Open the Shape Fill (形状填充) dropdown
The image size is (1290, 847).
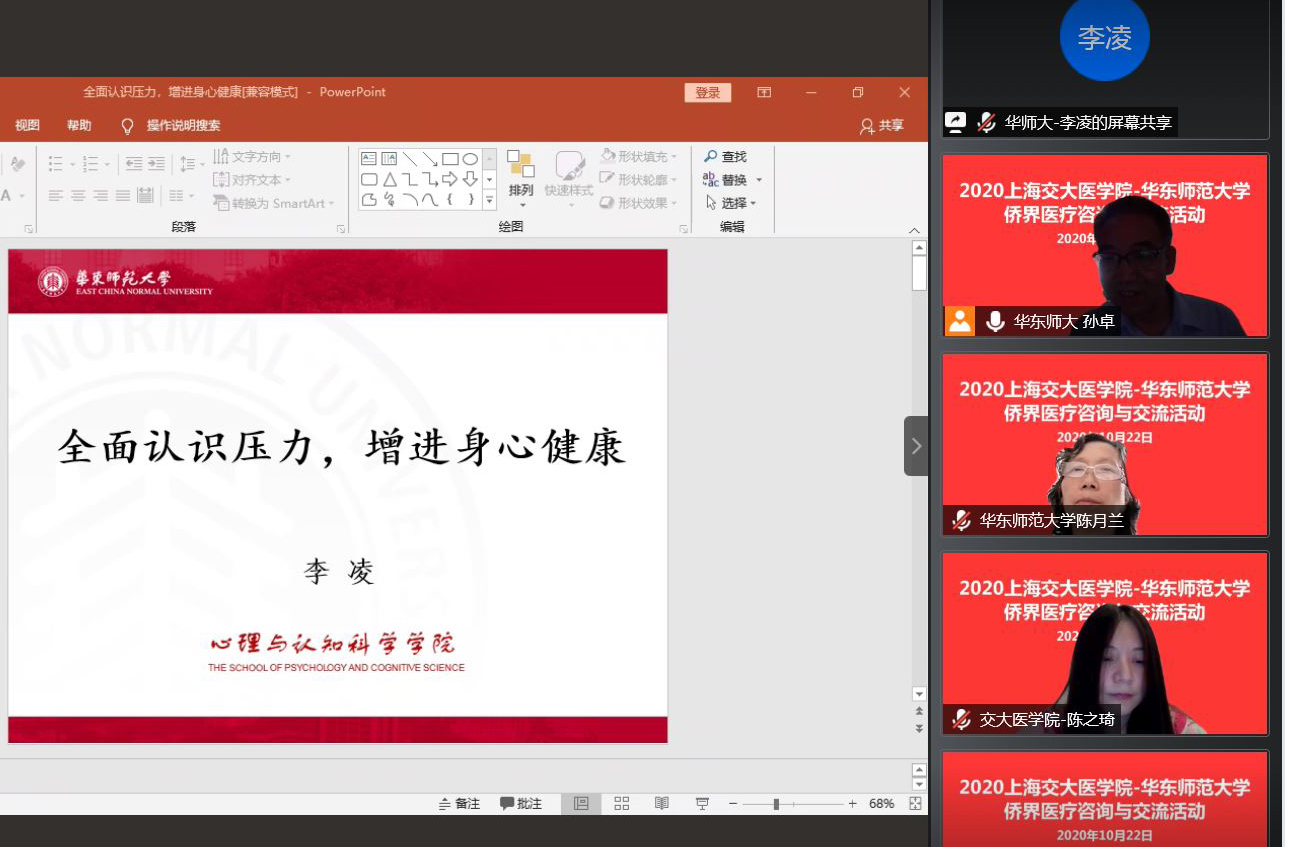(639, 157)
